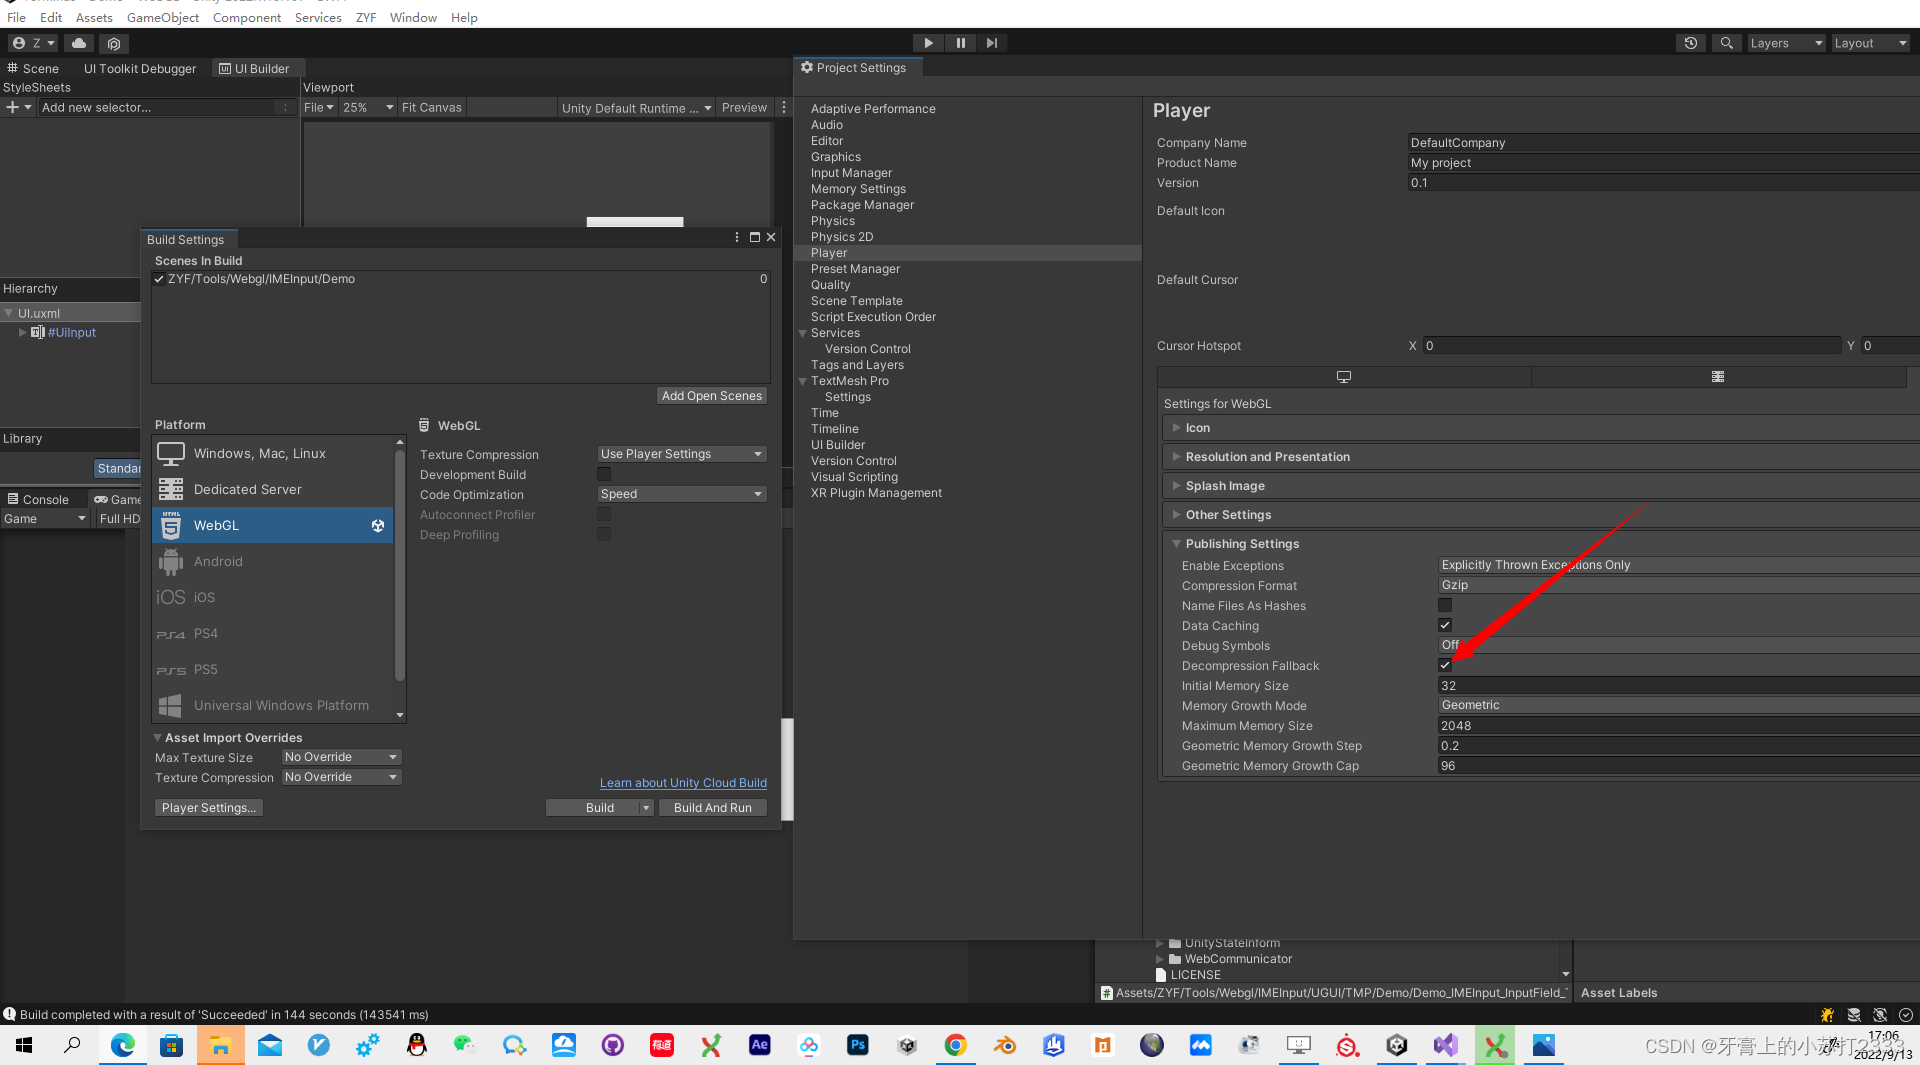The image size is (1920, 1065).
Task: Open Memory Growth Mode dropdown
Action: (1678, 705)
